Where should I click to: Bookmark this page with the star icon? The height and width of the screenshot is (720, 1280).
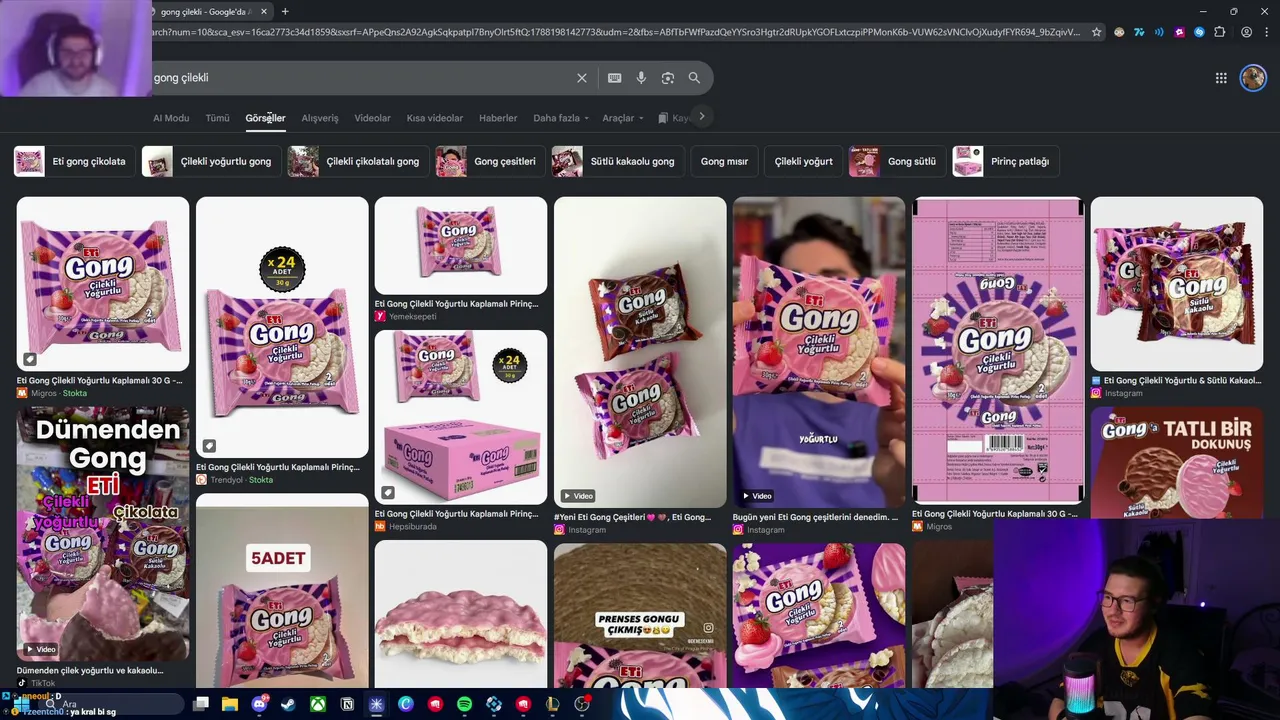pos(1097,32)
